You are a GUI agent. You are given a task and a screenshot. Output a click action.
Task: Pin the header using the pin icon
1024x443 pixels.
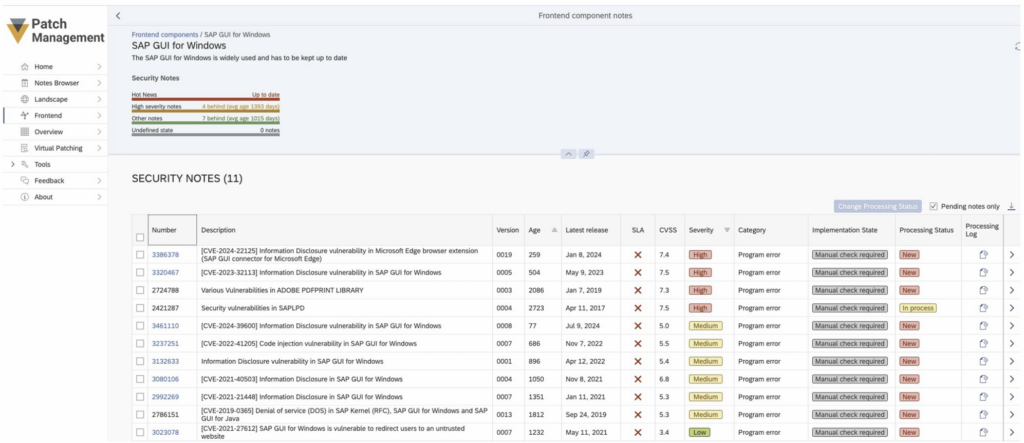587,155
